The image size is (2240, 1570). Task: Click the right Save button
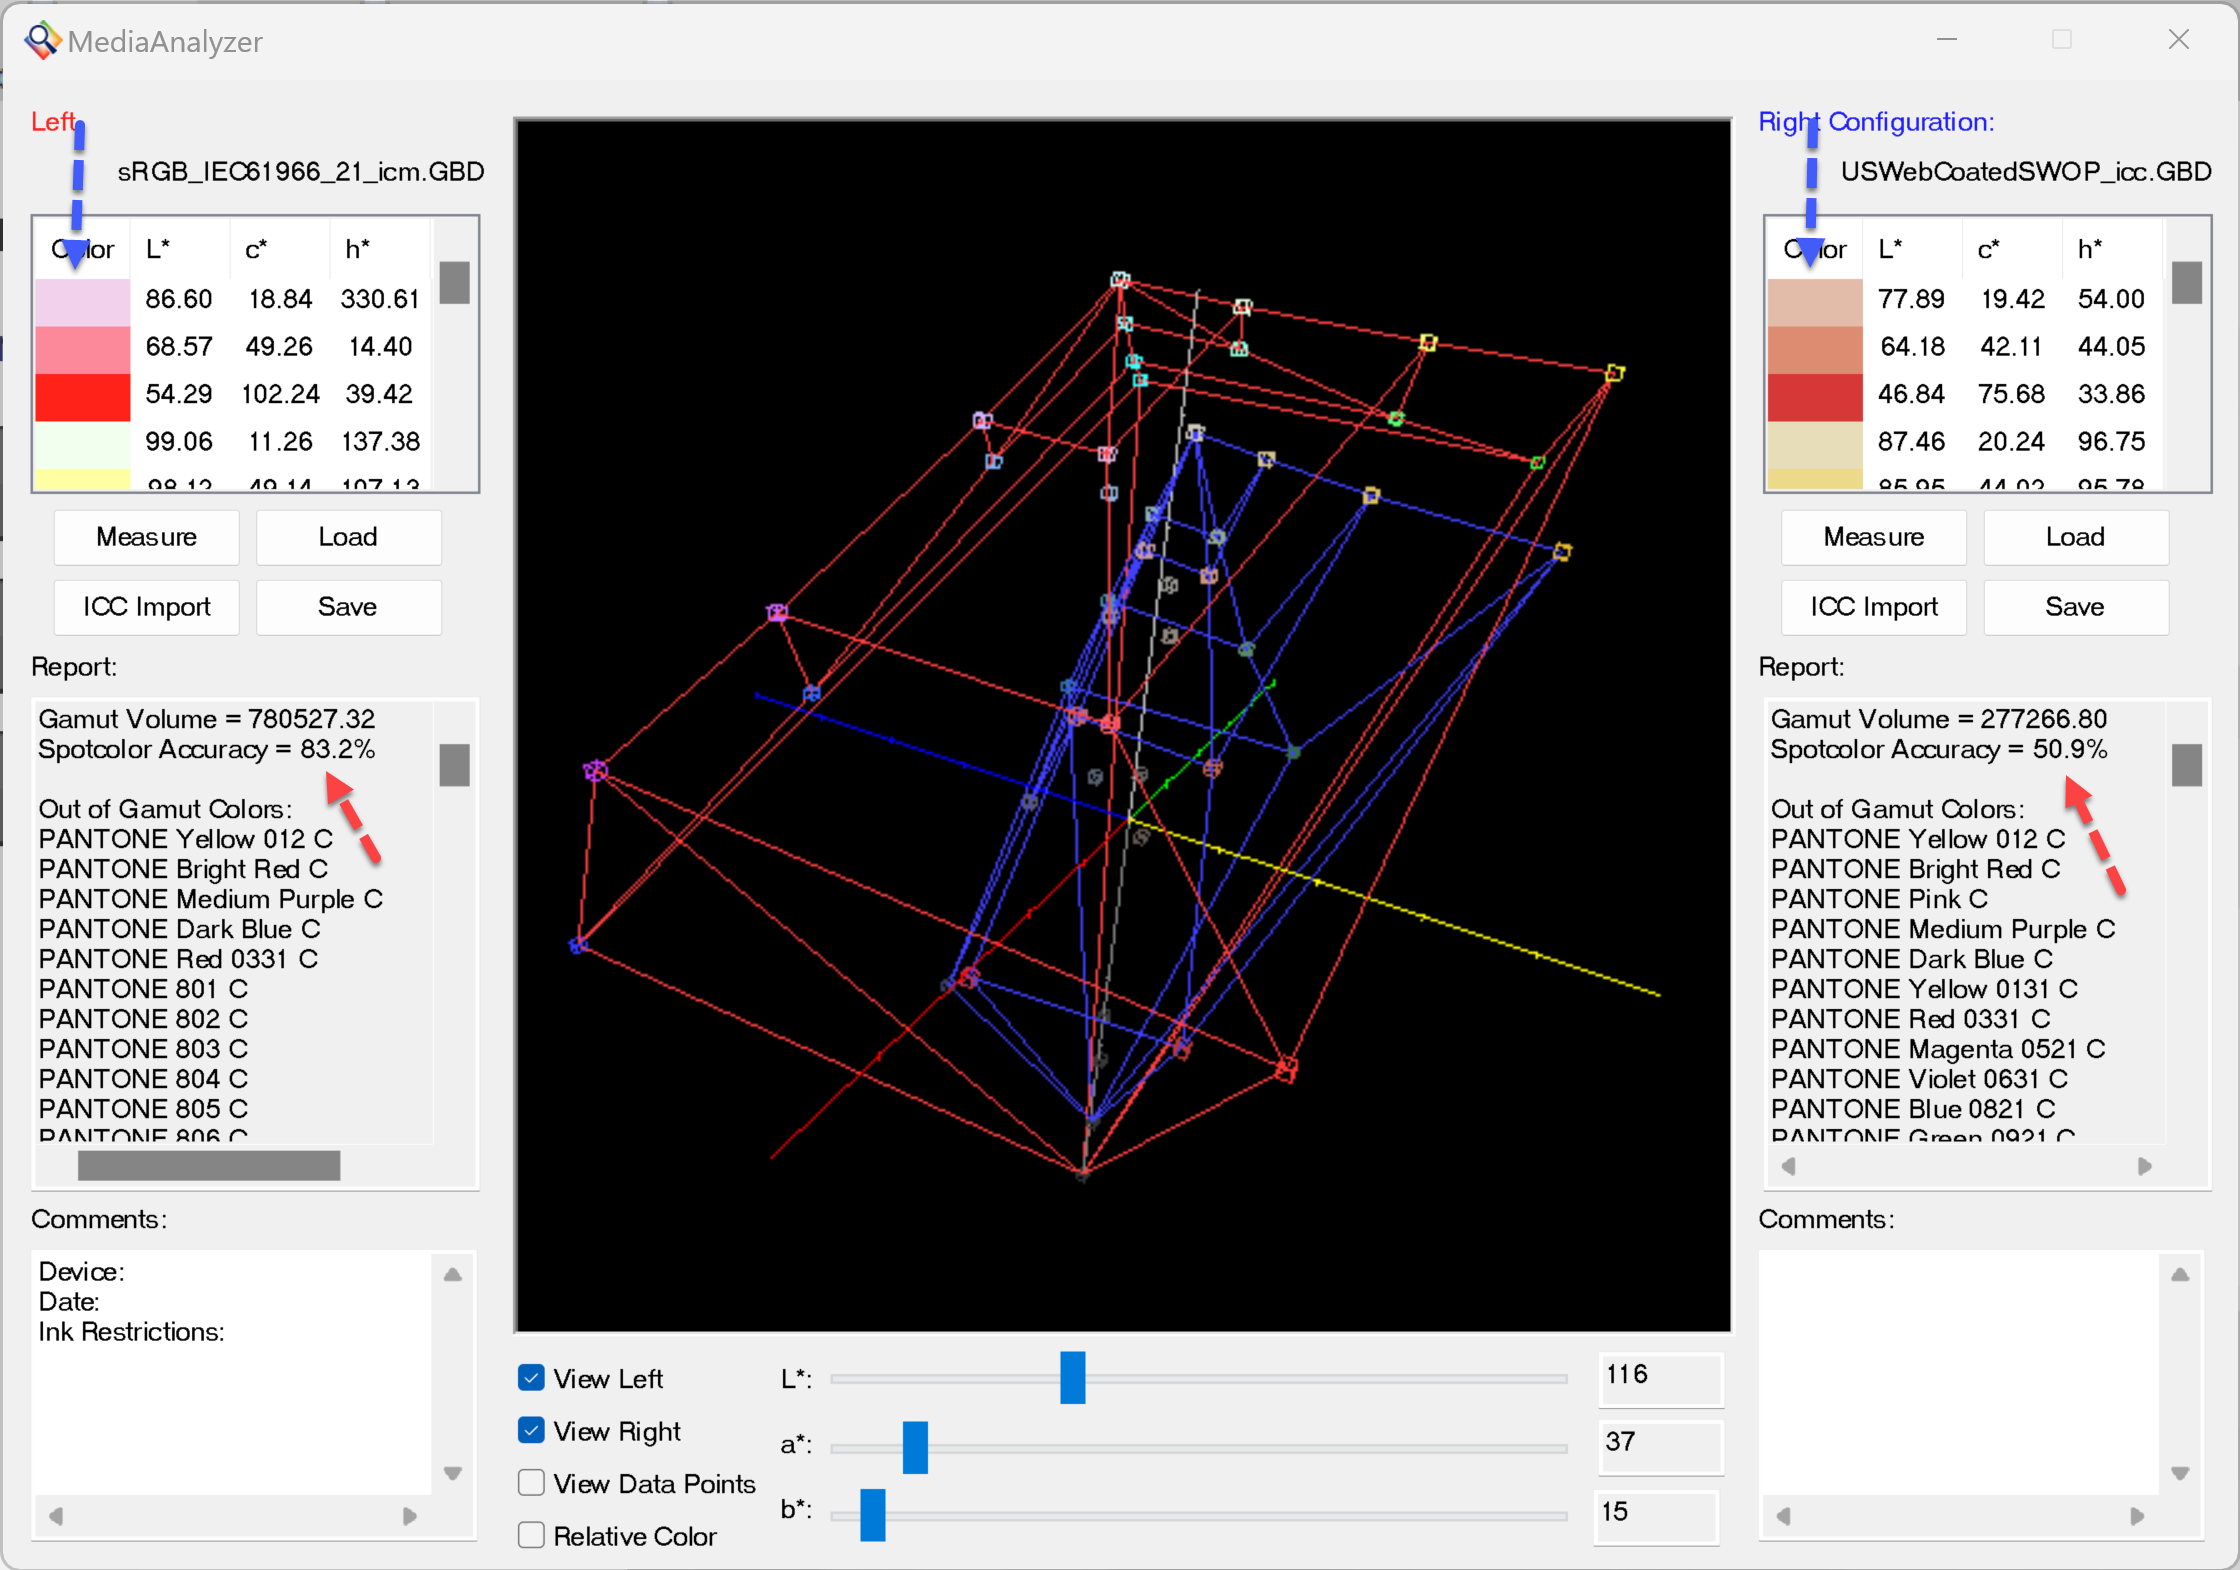pos(2076,607)
